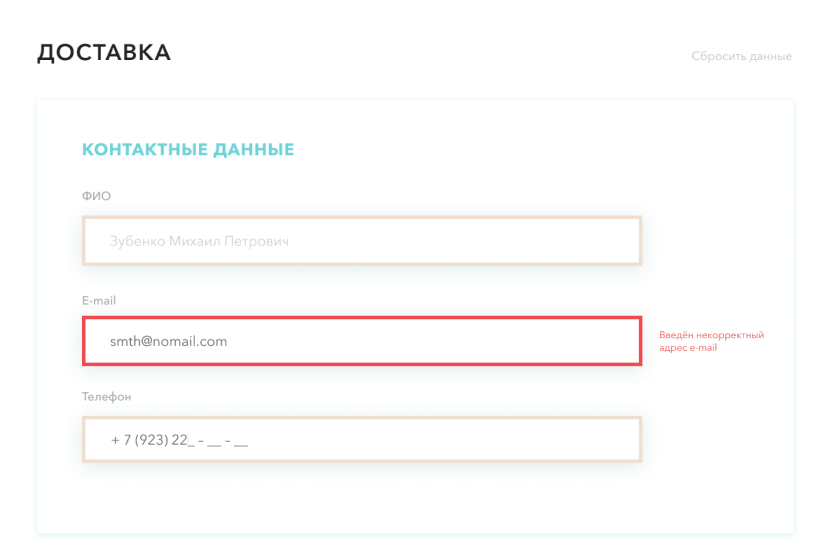
Task: Click the КОНТАКТНЫЕ ДАННЫЕ section heading
Action: (x=188, y=150)
